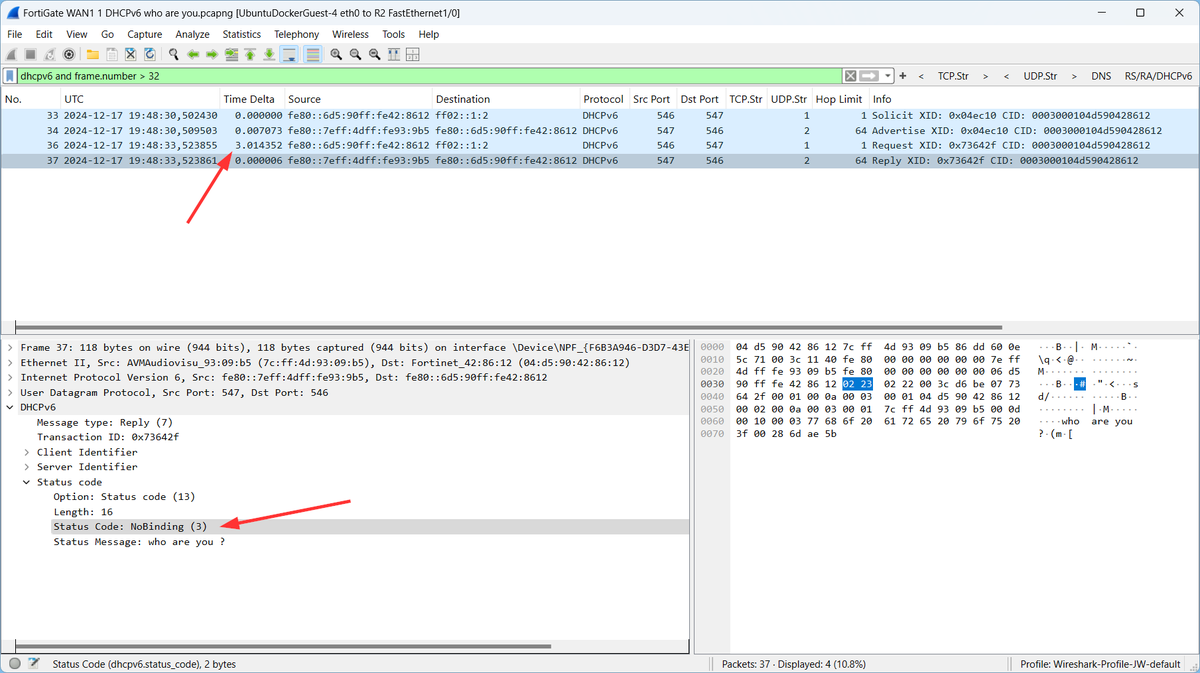
Task: Select Message type: Reply (7) line
Action: point(105,422)
